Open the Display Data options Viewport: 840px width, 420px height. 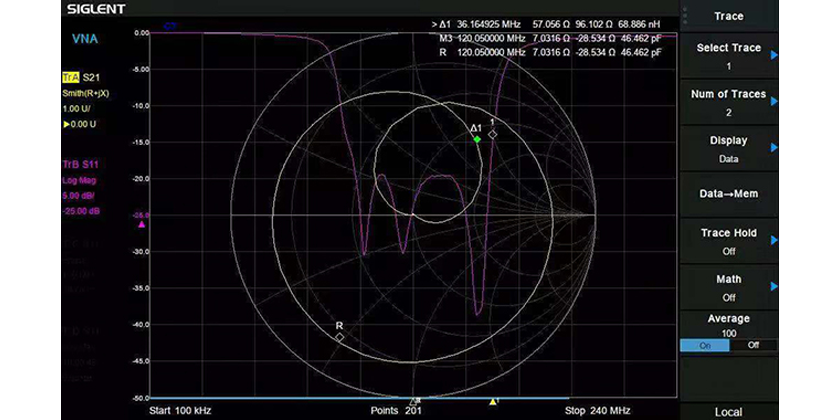[728, 149]
